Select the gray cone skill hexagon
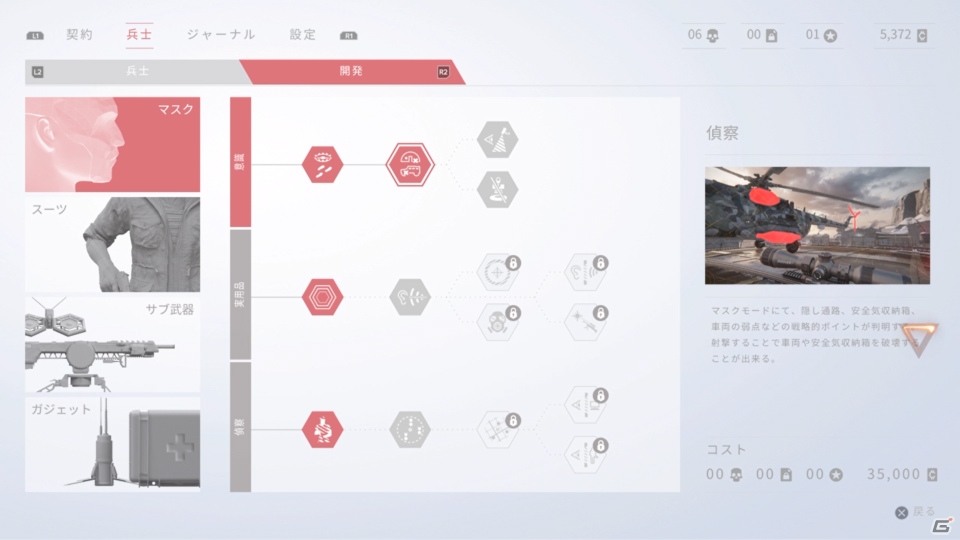 click(x=497, y=140)
